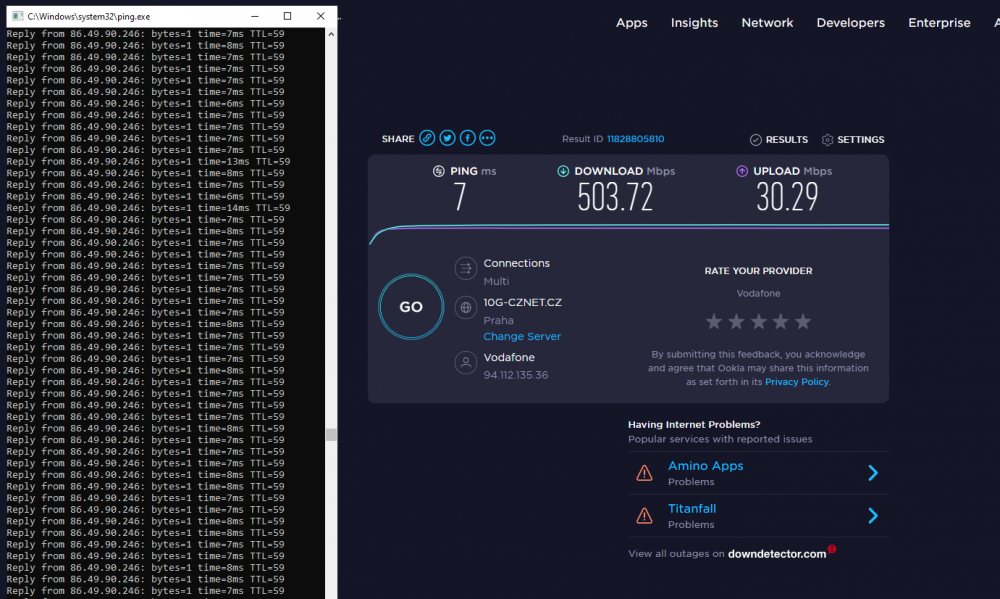Copy the result link via share icon
This screenshot has width=1000, height=599.
[427, 139]
